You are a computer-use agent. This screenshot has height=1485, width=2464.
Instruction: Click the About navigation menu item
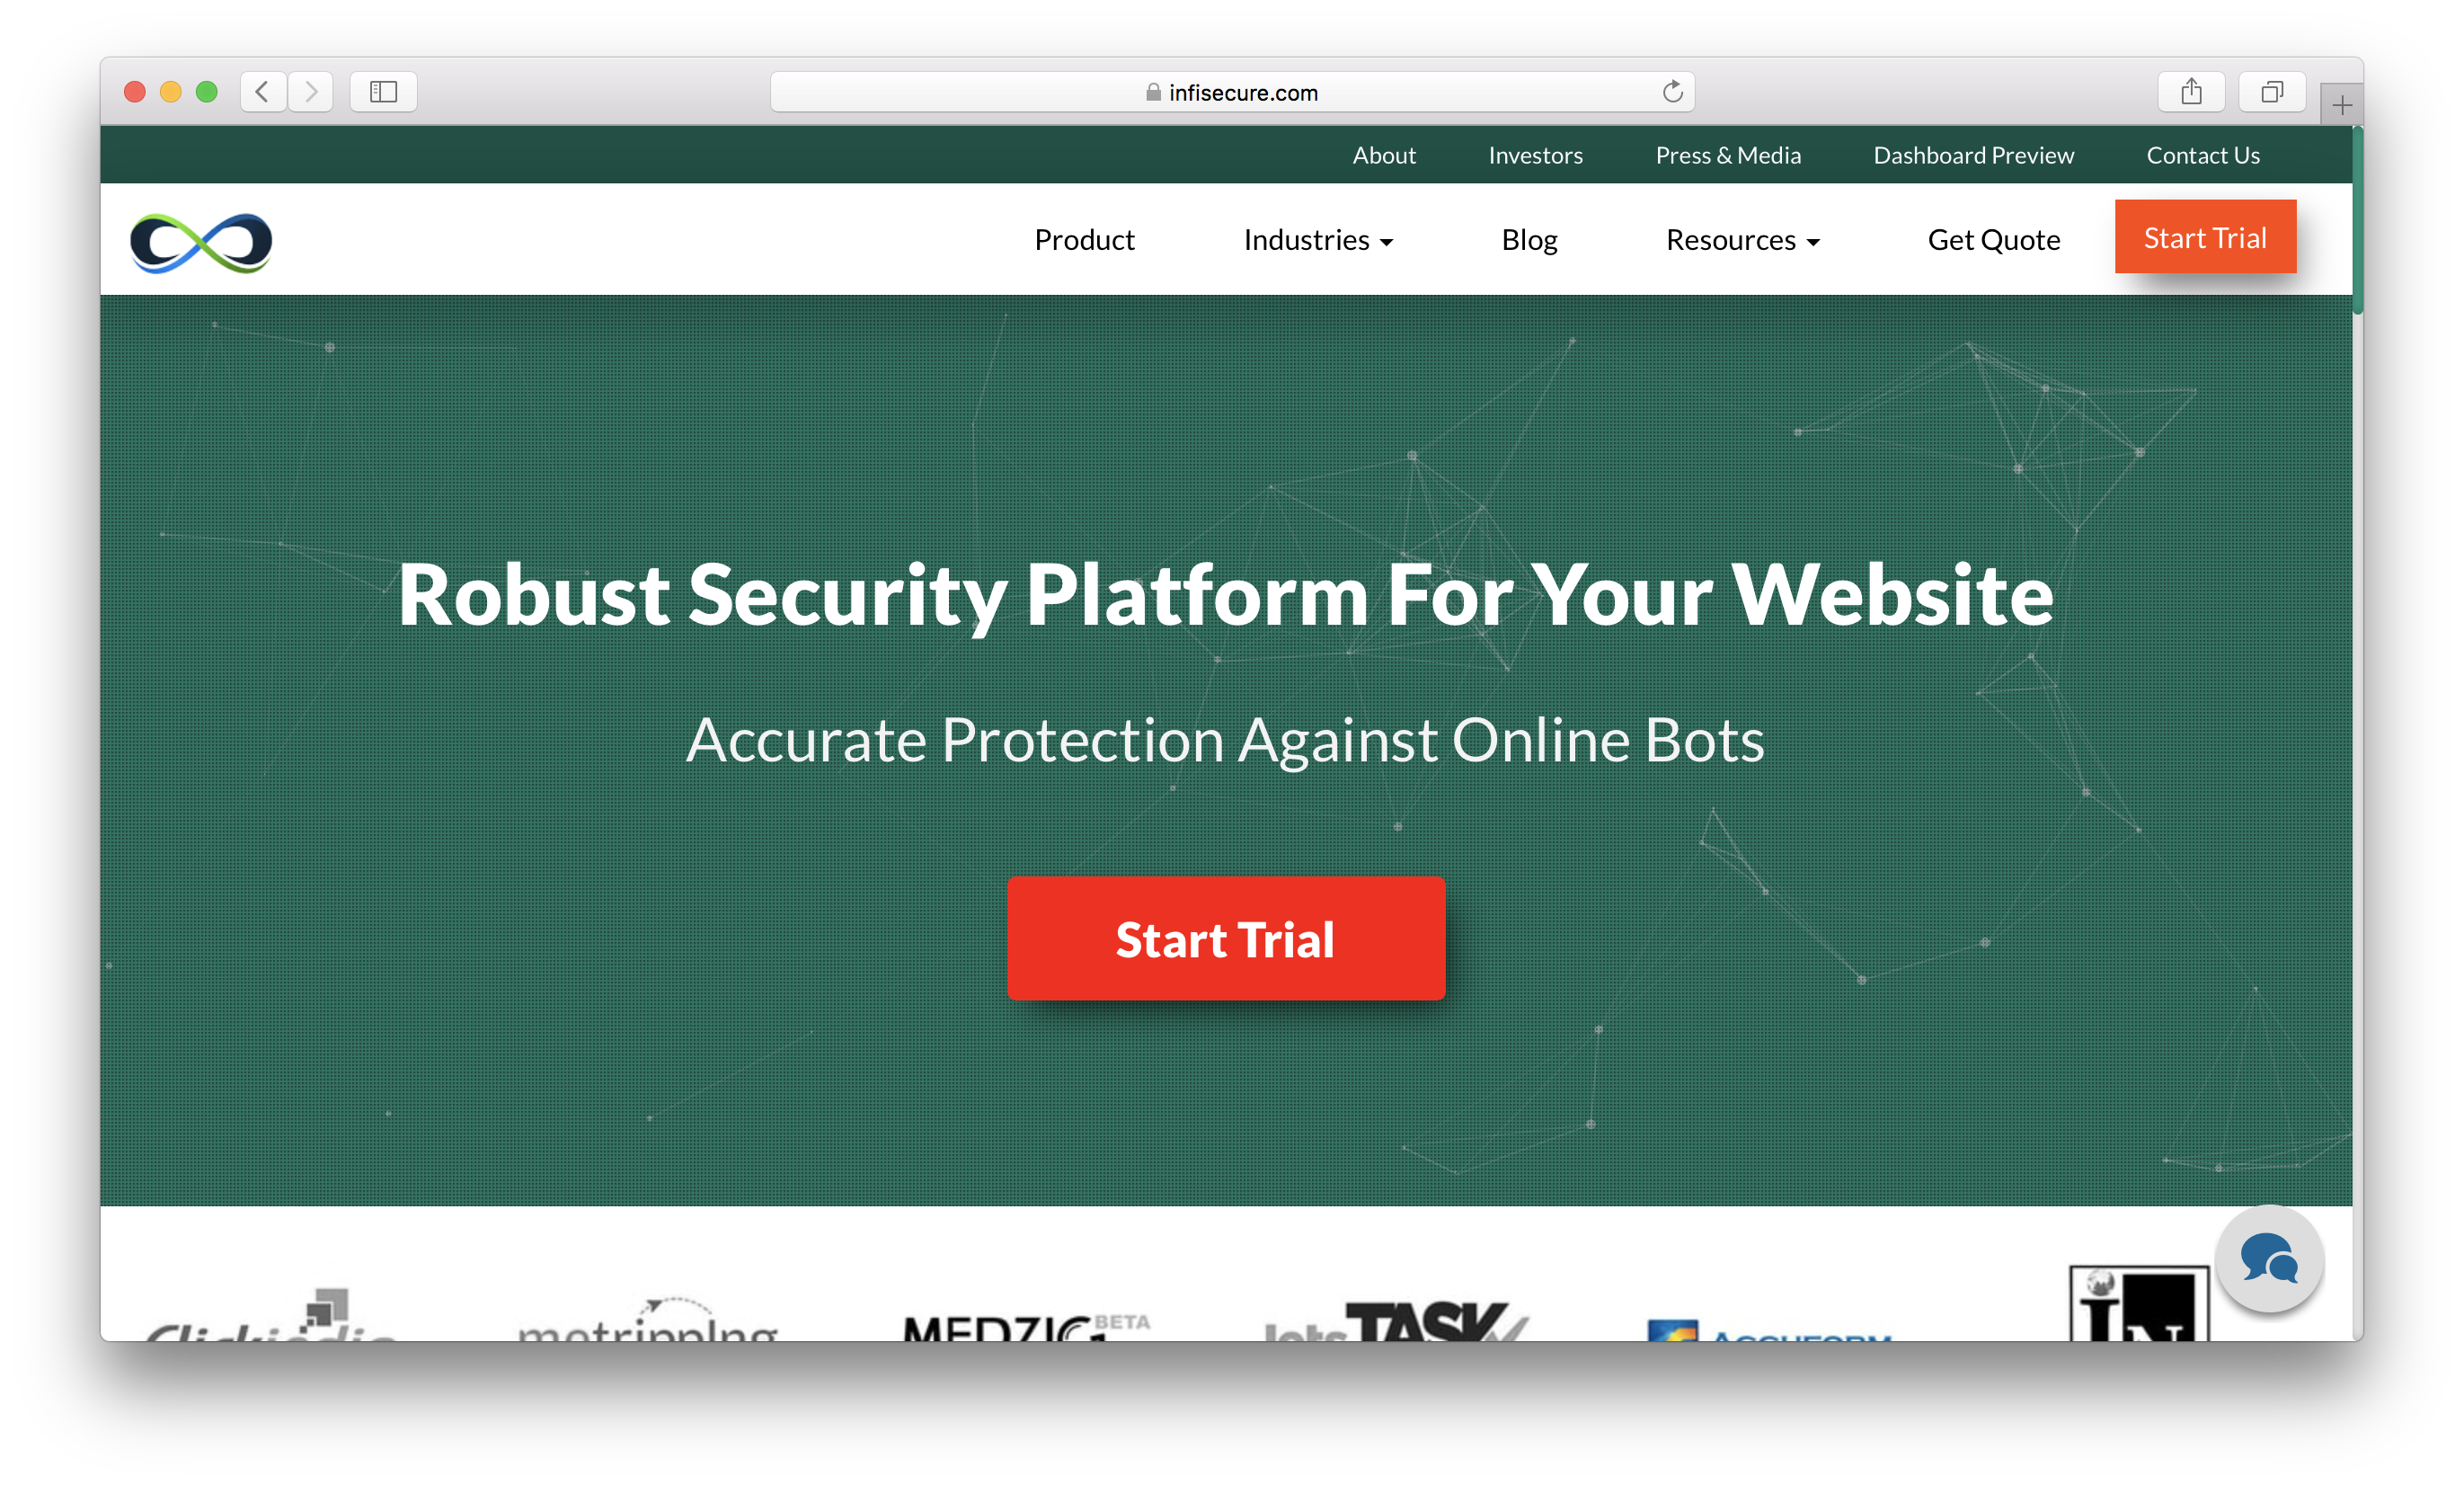(1385, 153)
